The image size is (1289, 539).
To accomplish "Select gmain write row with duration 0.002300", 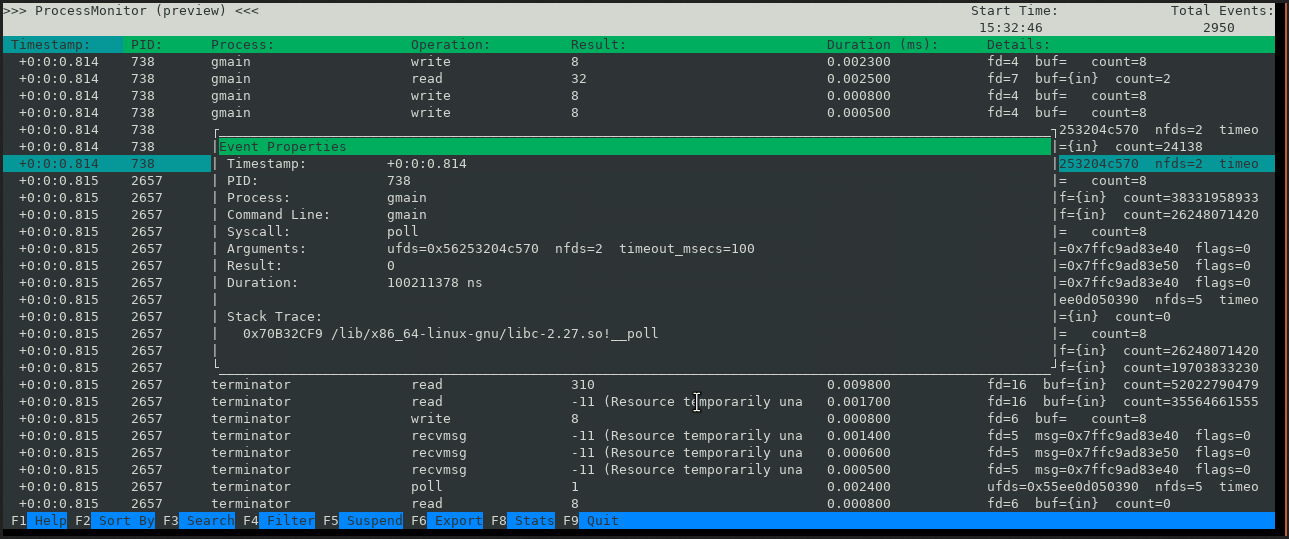I will tap(639, 62).
